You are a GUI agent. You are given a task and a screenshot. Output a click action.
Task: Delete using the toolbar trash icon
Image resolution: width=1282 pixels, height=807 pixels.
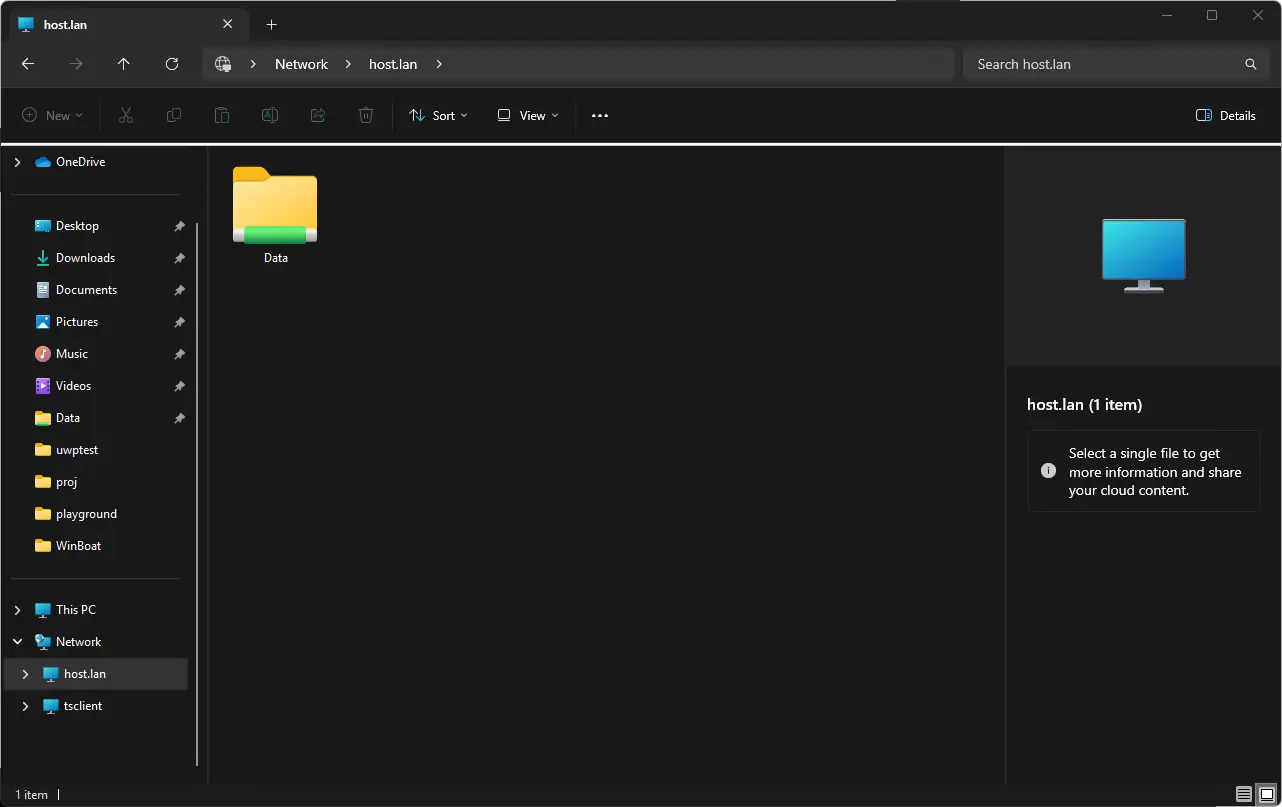click(x=365, y=115)
